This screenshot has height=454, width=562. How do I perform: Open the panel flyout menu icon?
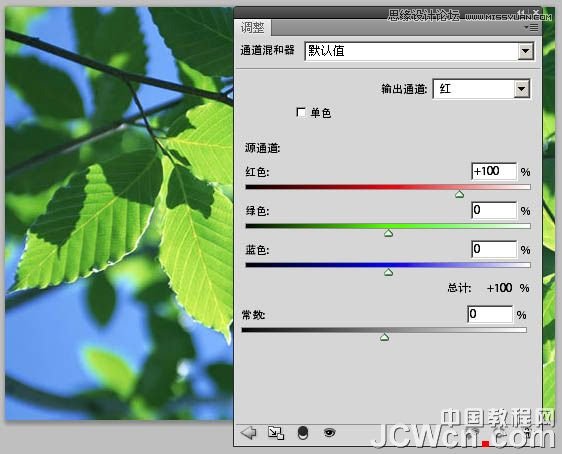[x=532, y=28]
